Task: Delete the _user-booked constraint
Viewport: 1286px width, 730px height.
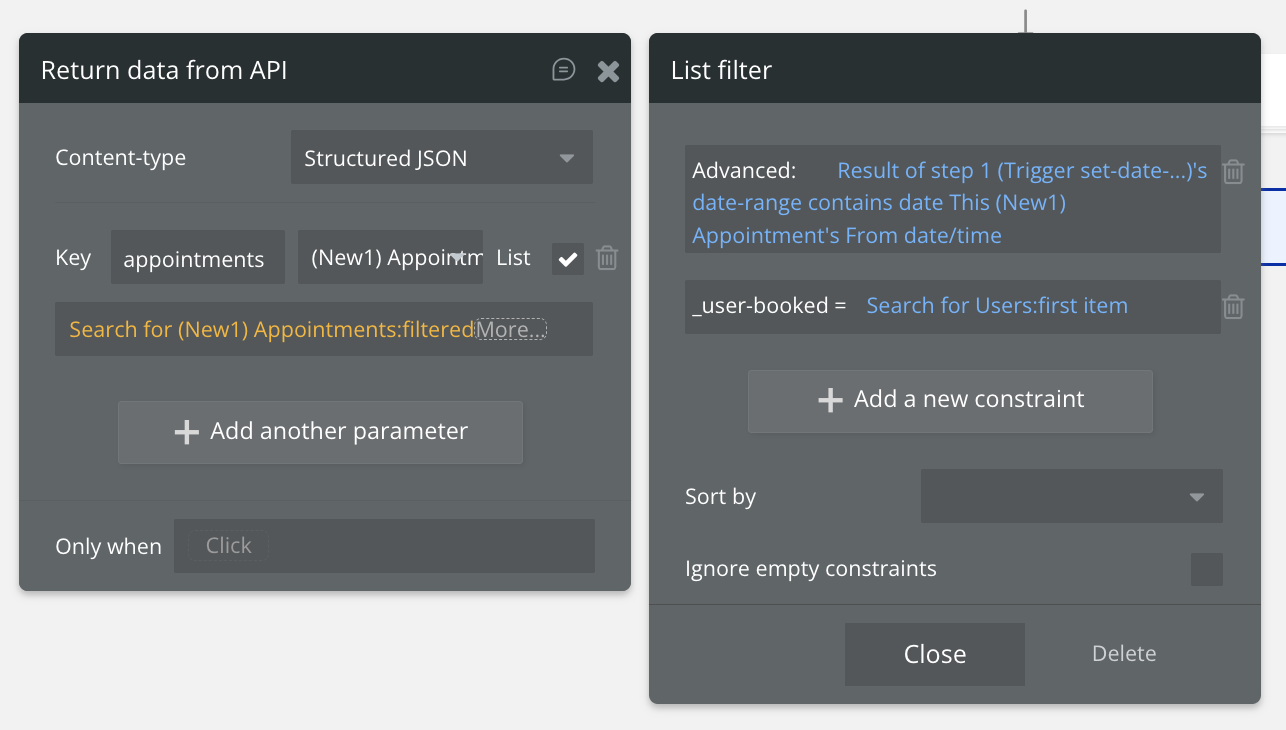Action: (1234, 307)
